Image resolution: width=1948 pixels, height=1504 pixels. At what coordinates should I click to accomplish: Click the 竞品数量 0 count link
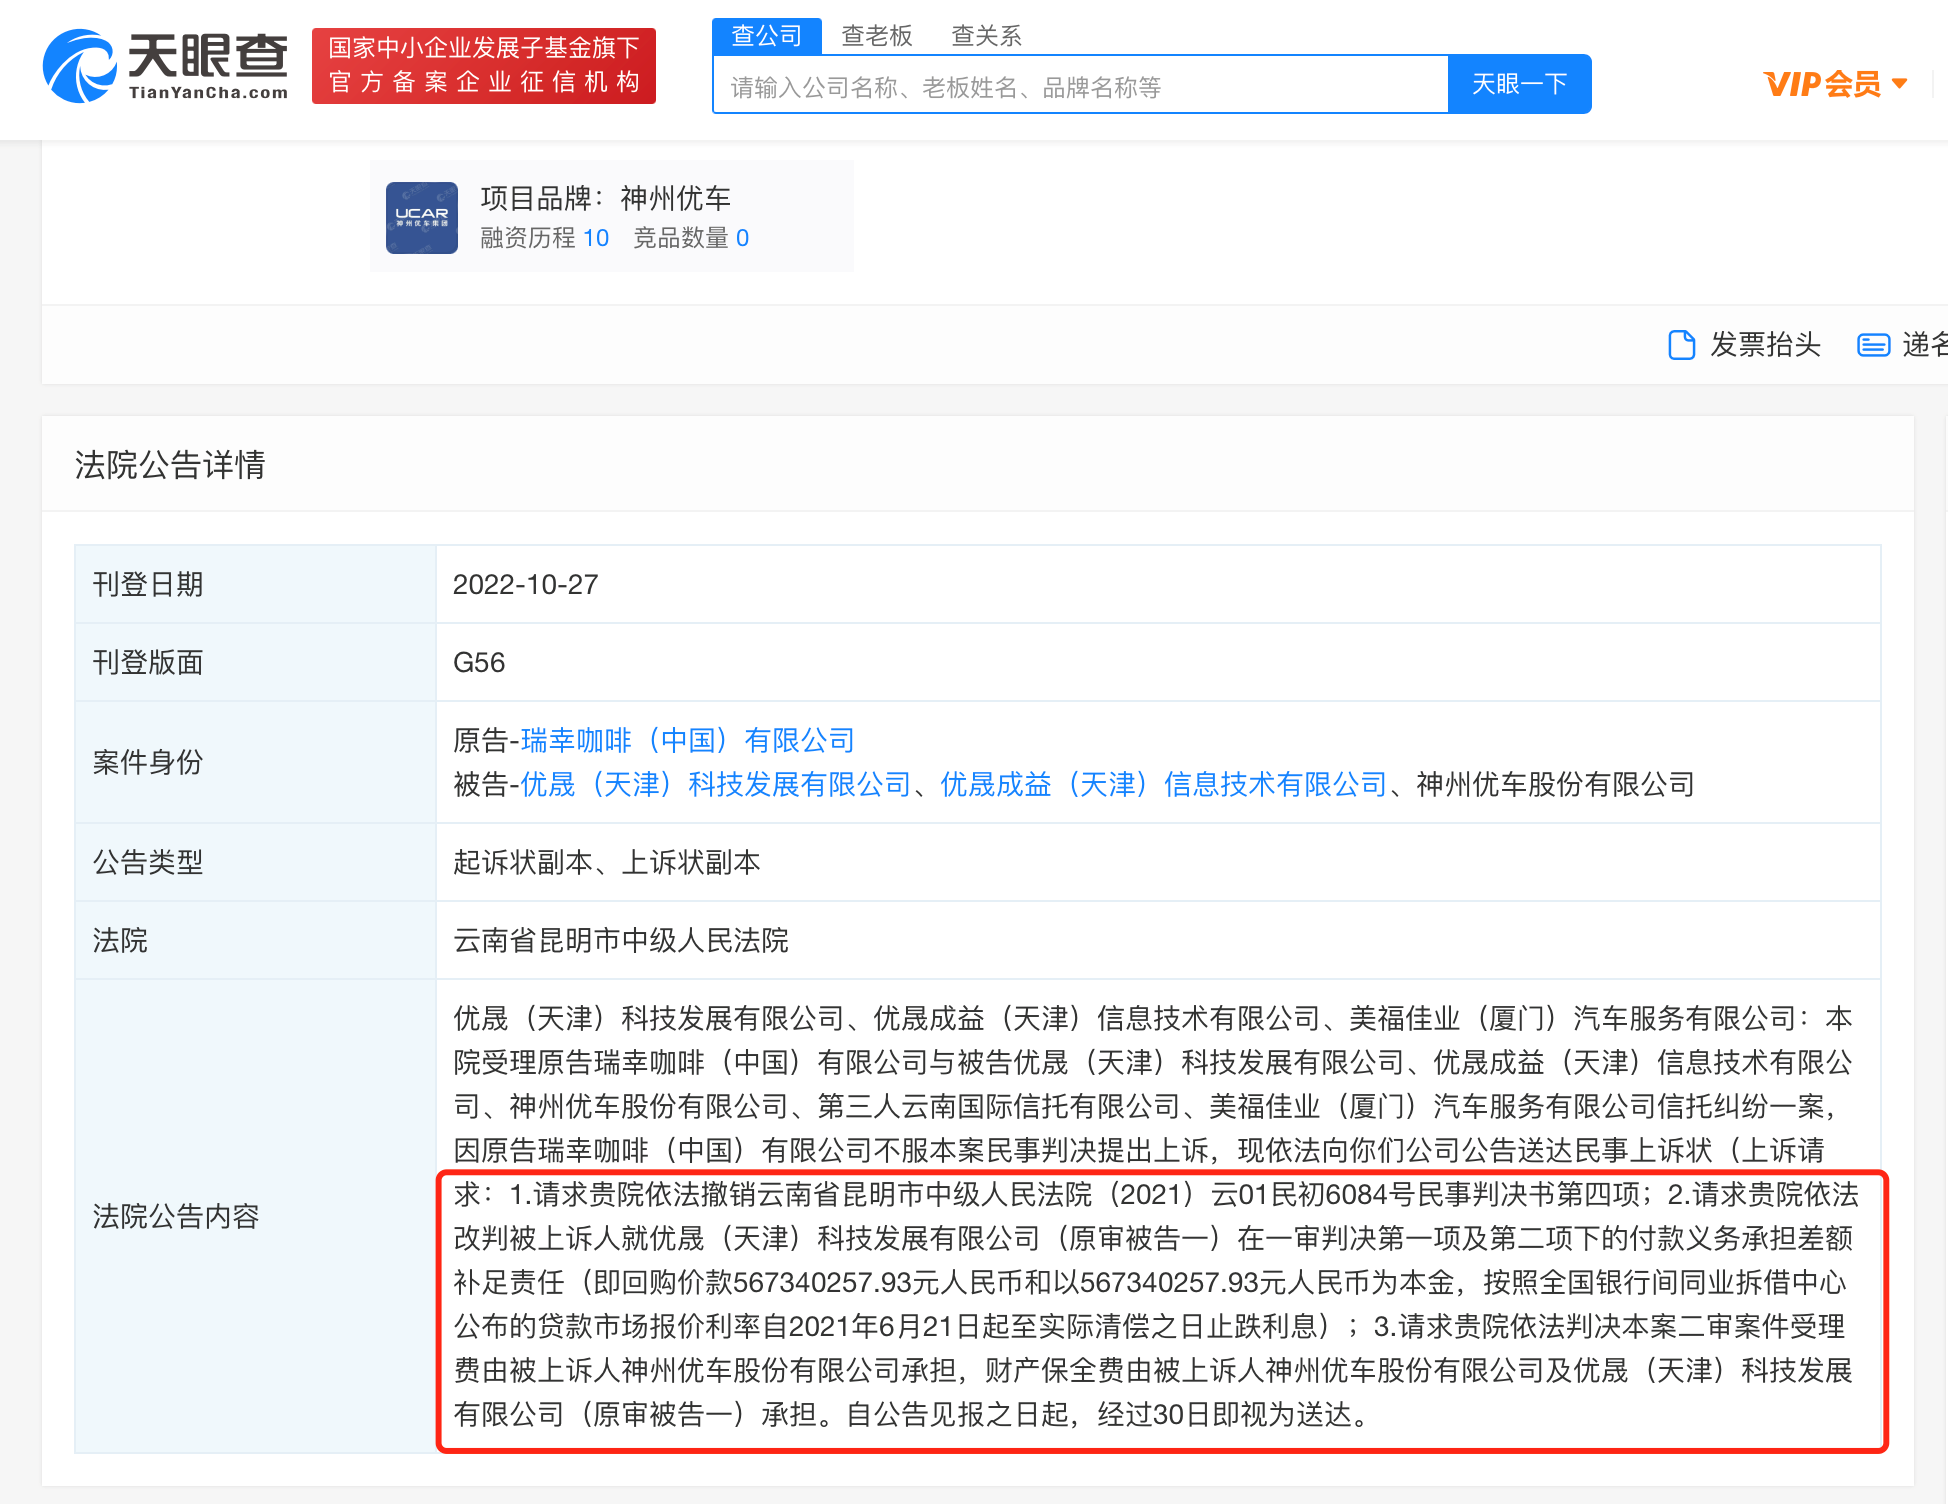[741, 238]
